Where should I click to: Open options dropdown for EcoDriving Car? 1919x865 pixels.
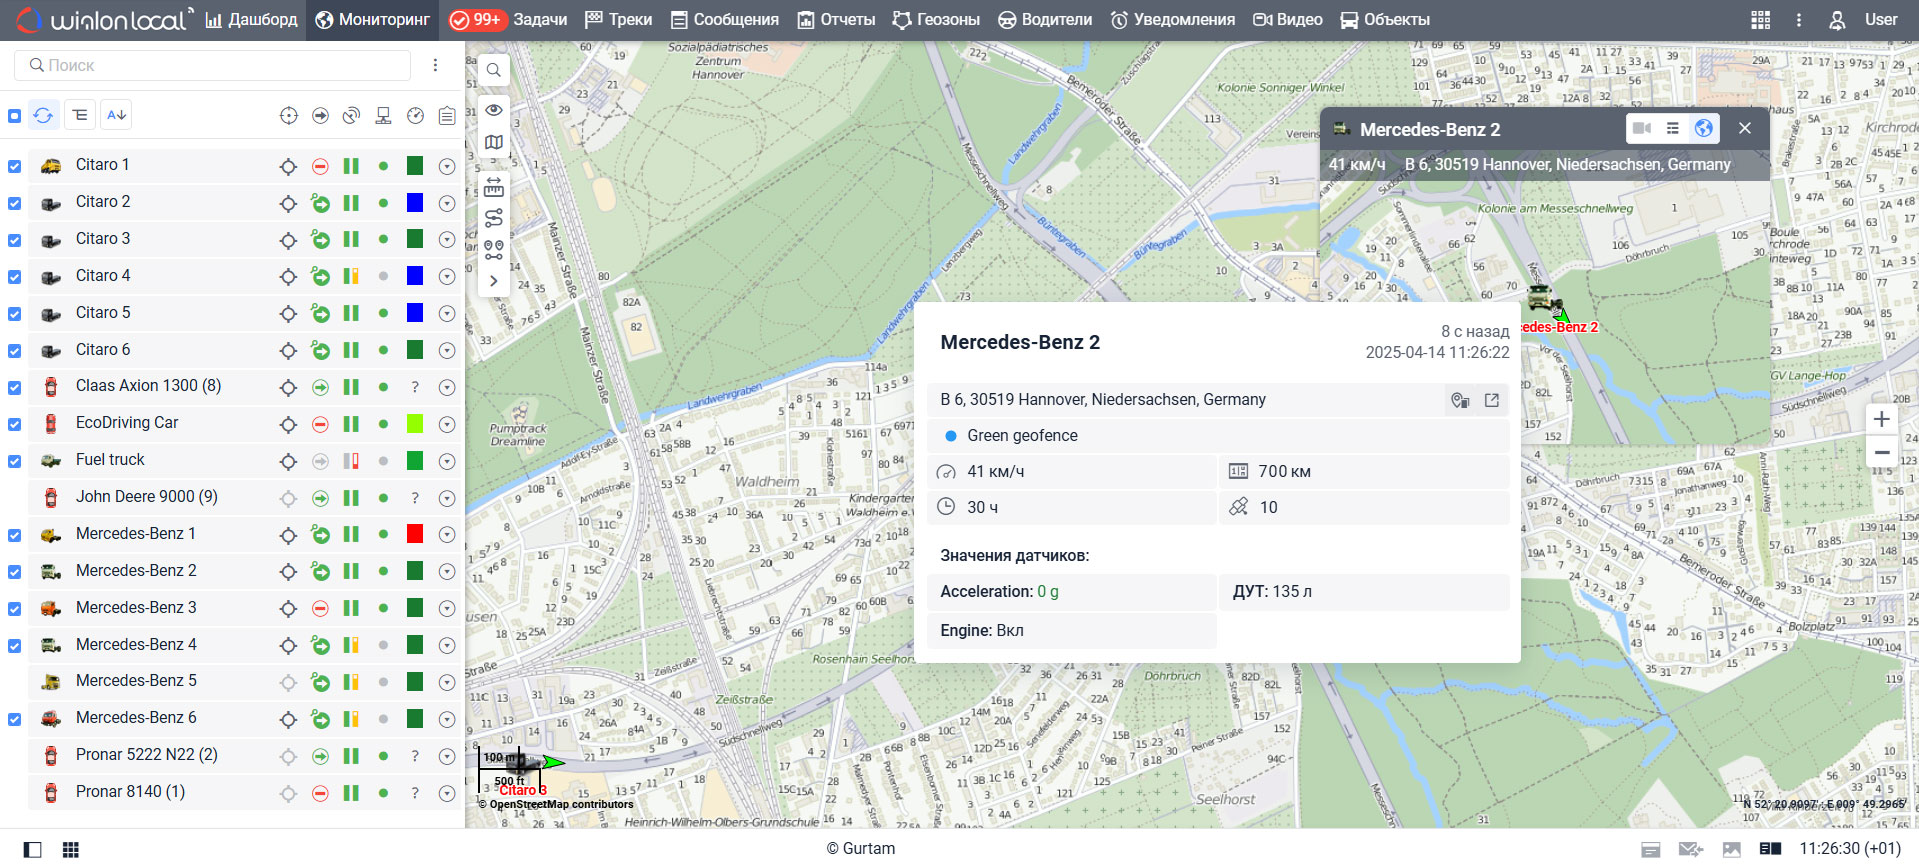pyautogui.click(x=447, y=424)
